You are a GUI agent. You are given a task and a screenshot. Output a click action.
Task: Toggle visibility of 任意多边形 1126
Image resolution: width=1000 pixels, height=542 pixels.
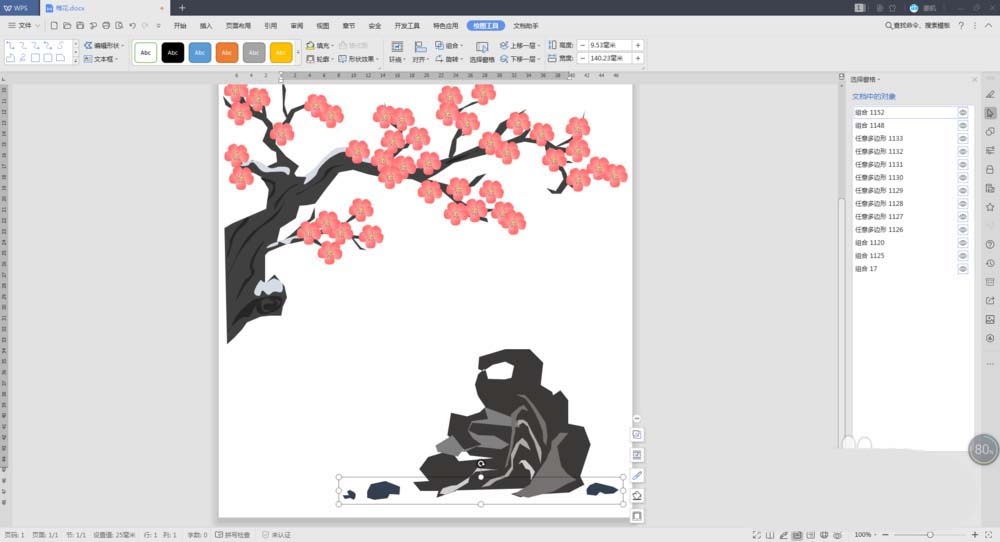963,230
